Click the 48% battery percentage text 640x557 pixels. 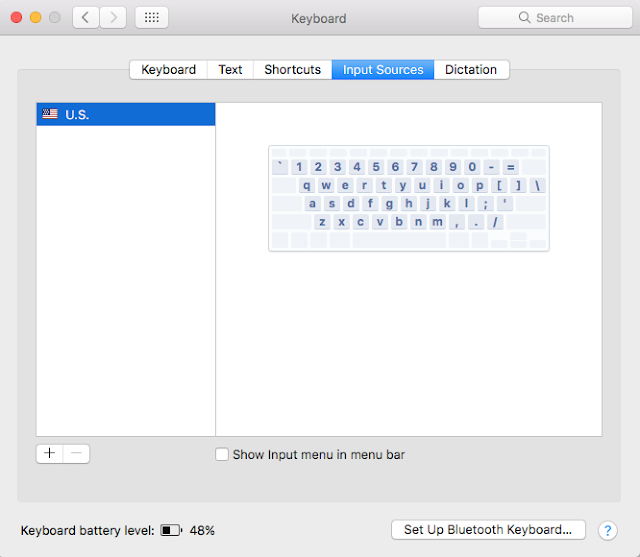pos(202,530)
